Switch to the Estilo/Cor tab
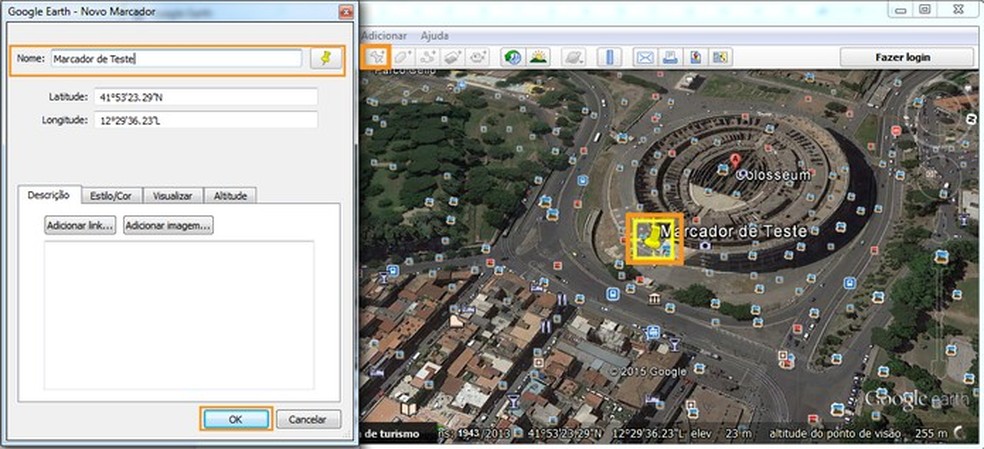Viewport: 984px width, 449px height. pos(112,196)
